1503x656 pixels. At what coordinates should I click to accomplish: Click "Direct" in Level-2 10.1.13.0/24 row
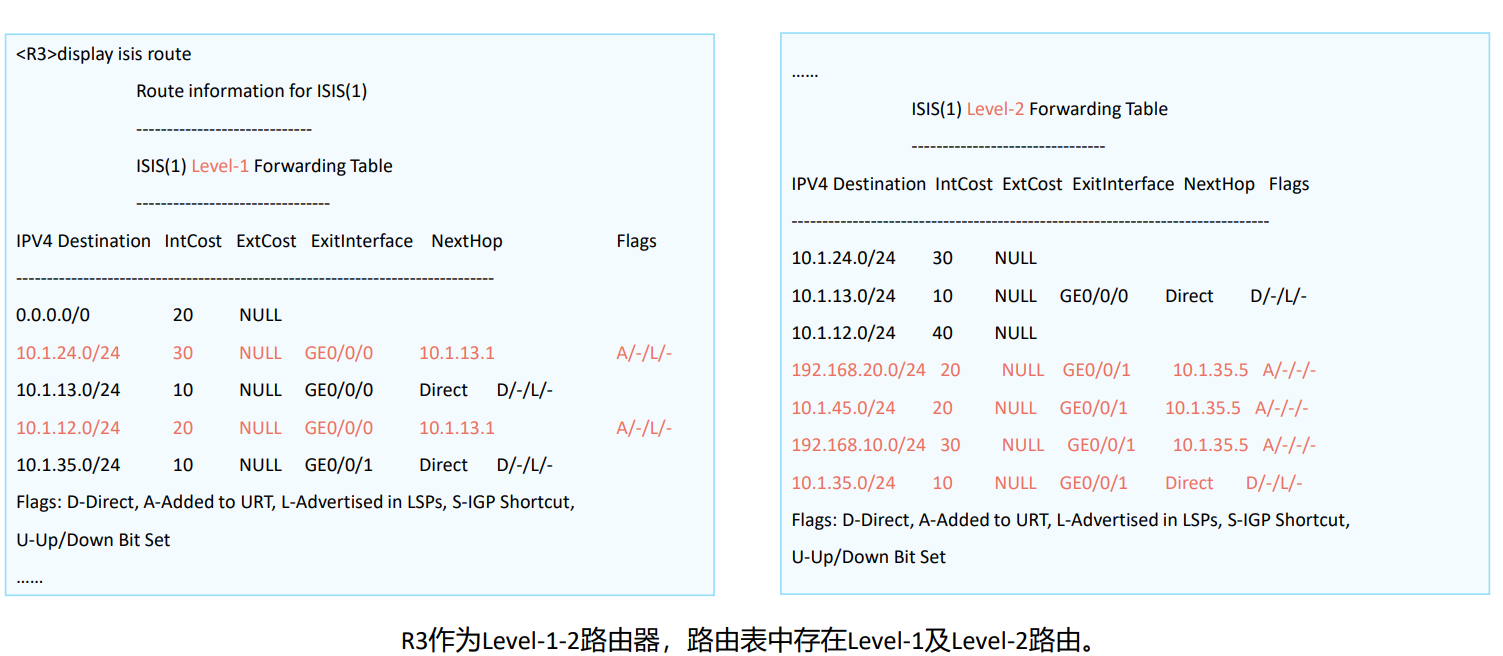[x=1189, y=296]
